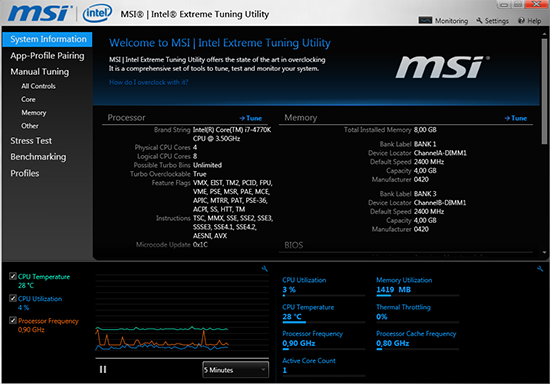
Task: Click the Intel logo in header
Action: (97, 13)
